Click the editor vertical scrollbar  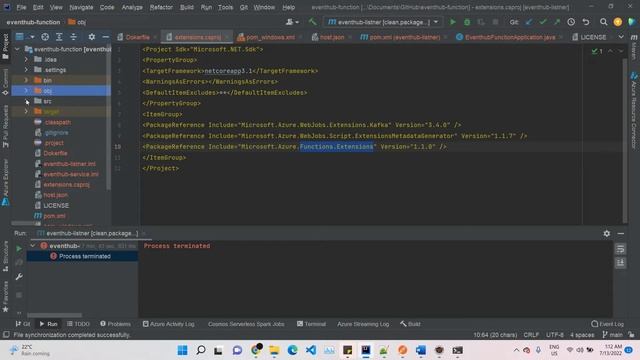(x=625, y=140)
